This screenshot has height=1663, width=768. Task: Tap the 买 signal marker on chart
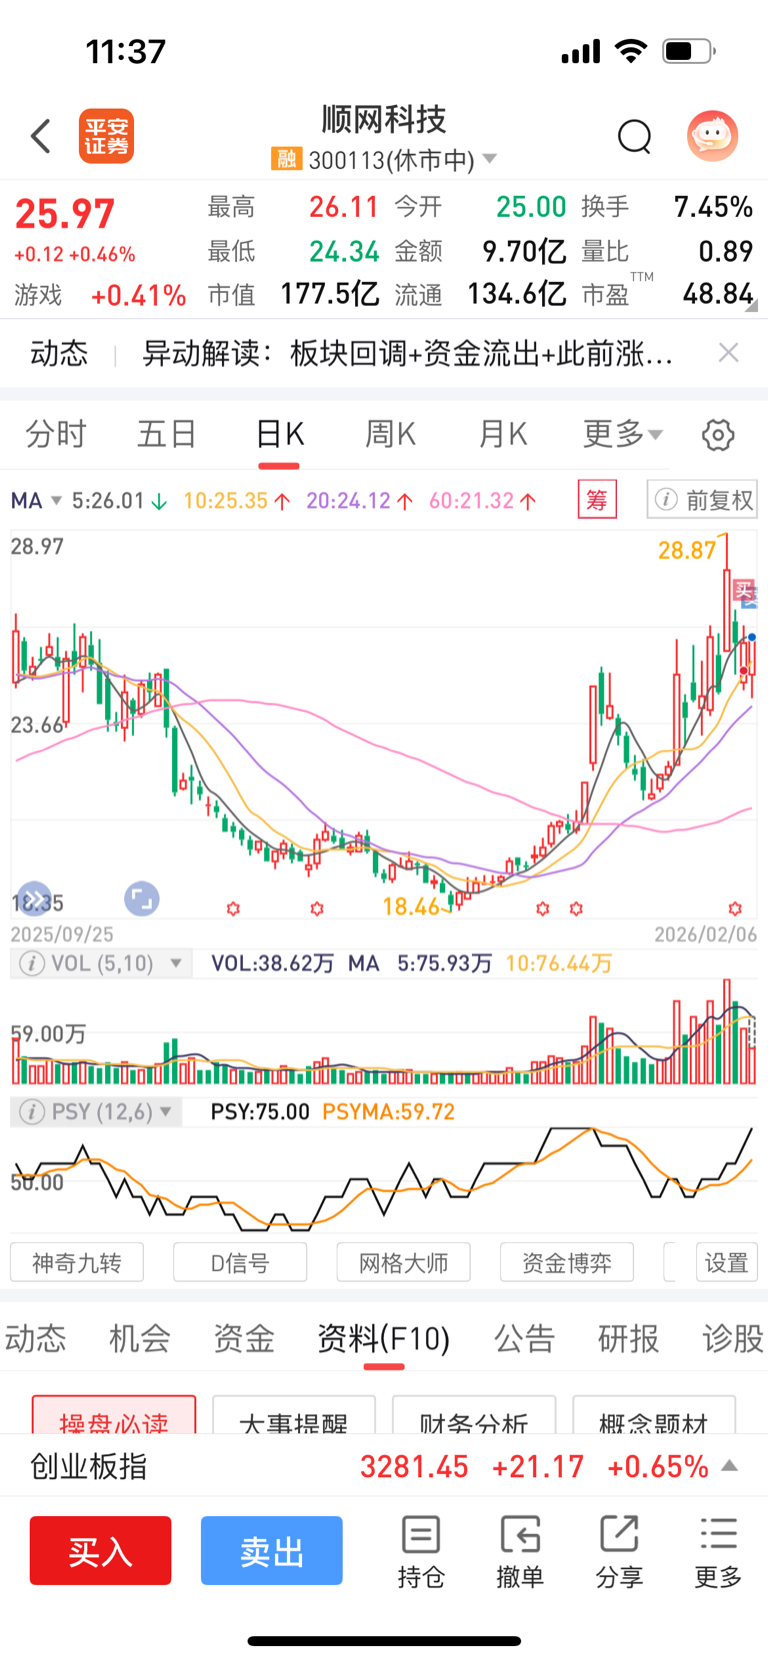point(745,591)
